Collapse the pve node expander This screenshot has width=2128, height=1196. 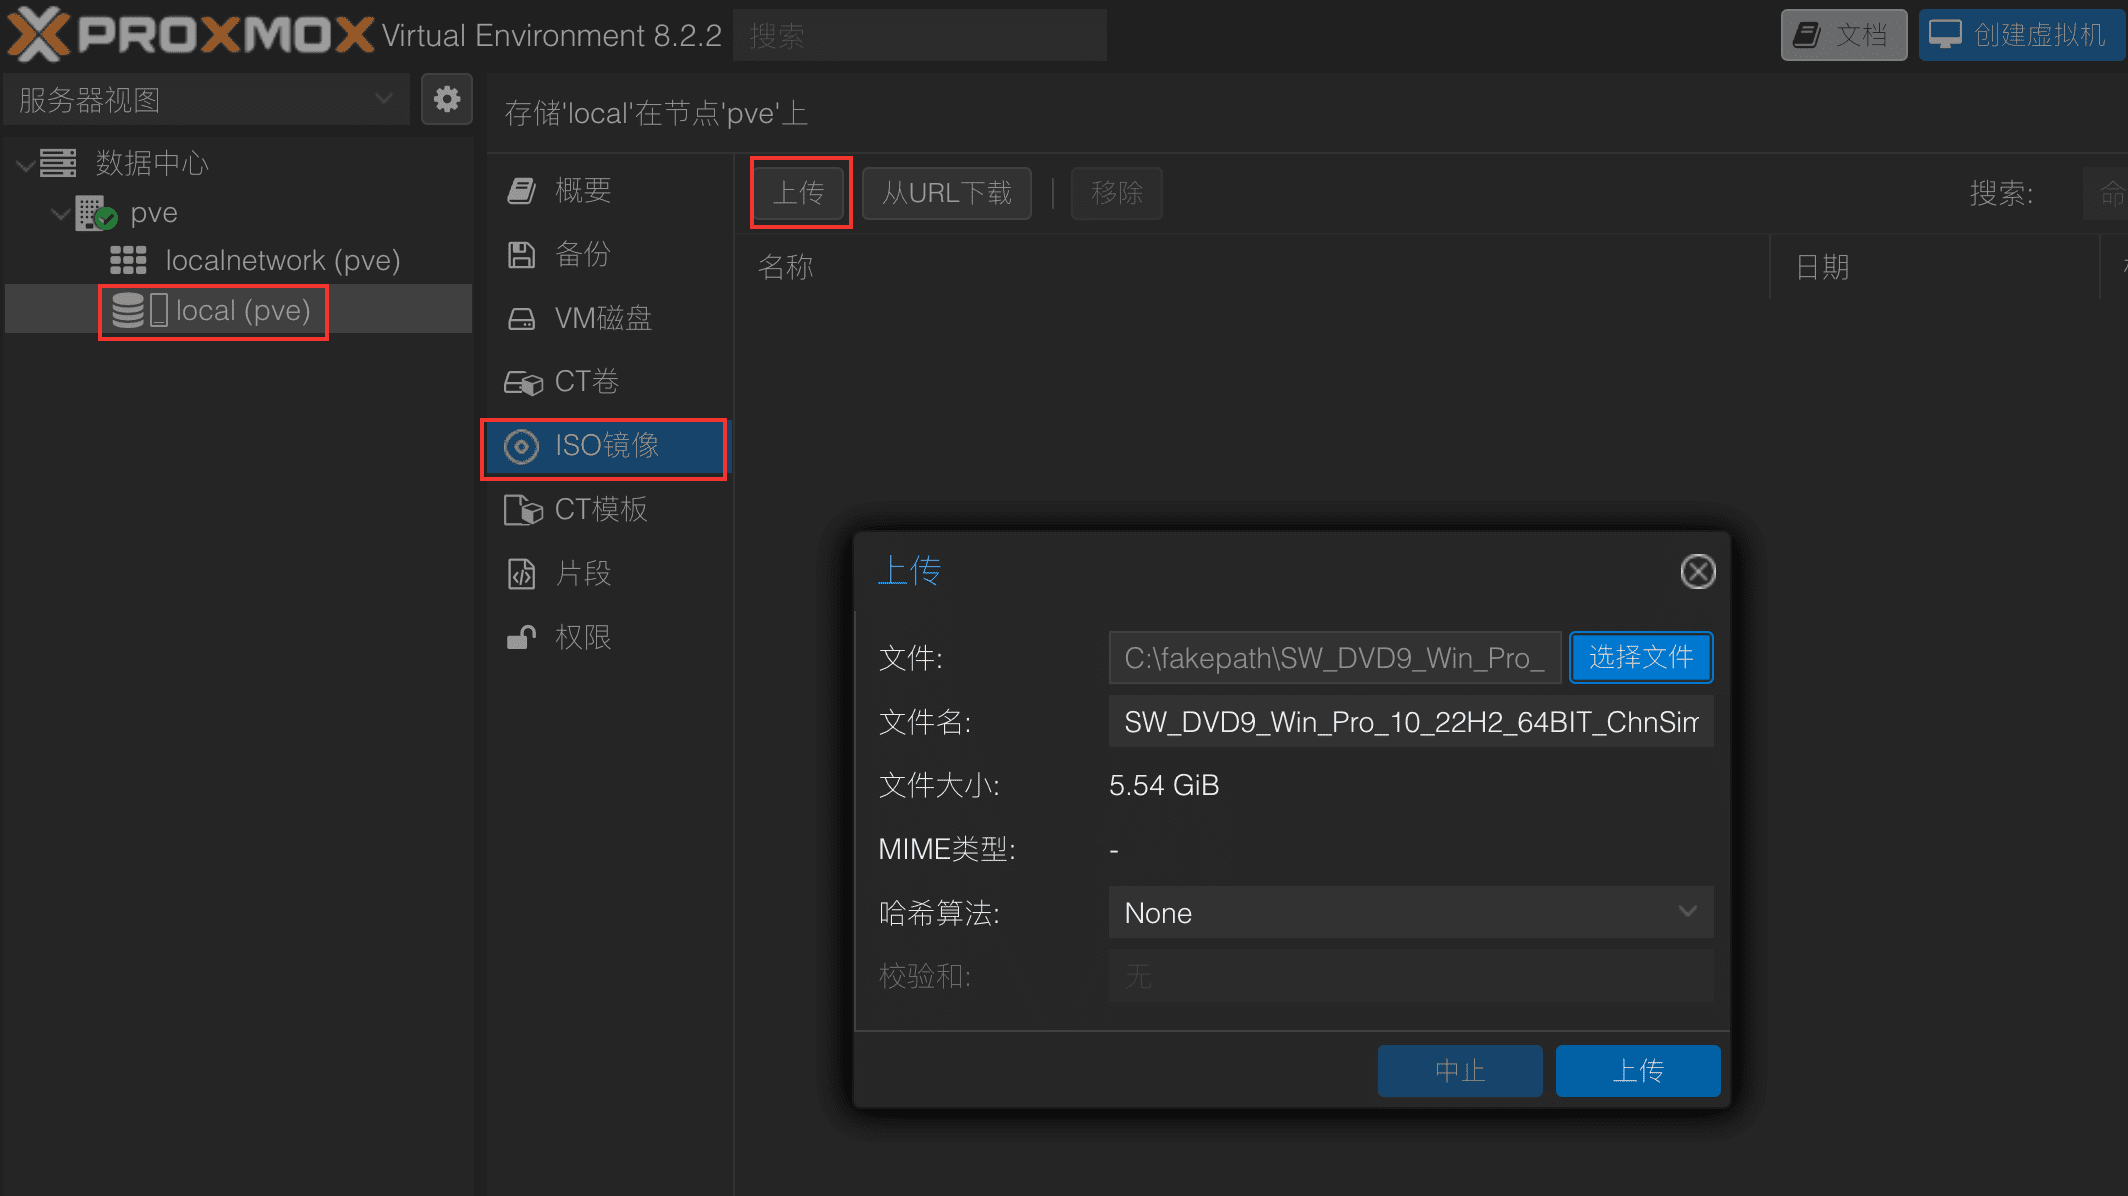click(x=61, y=213)
